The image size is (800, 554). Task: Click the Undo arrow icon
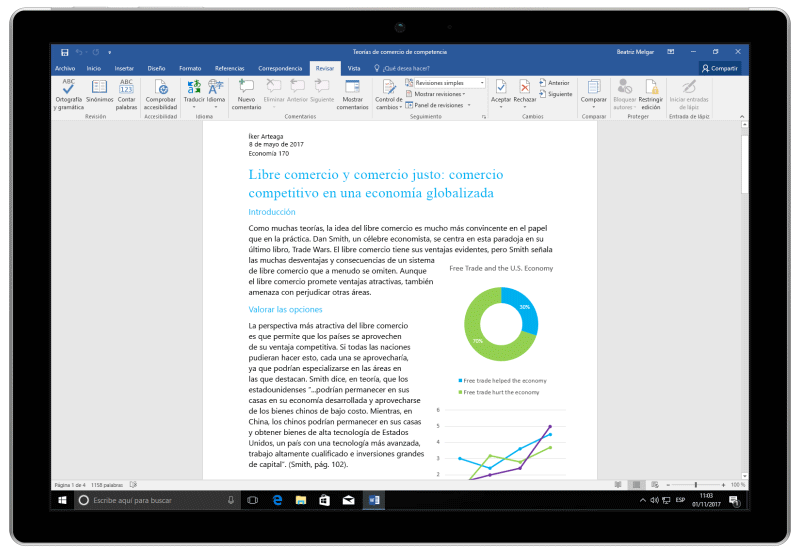click(79, 52)
